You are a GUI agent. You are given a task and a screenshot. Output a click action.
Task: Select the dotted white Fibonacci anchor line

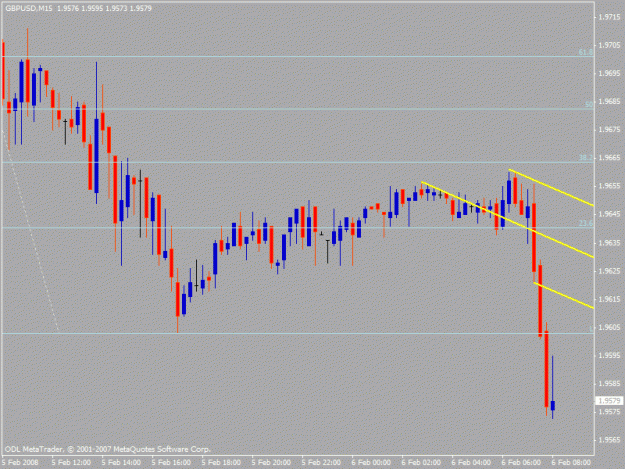pos(30,230)
